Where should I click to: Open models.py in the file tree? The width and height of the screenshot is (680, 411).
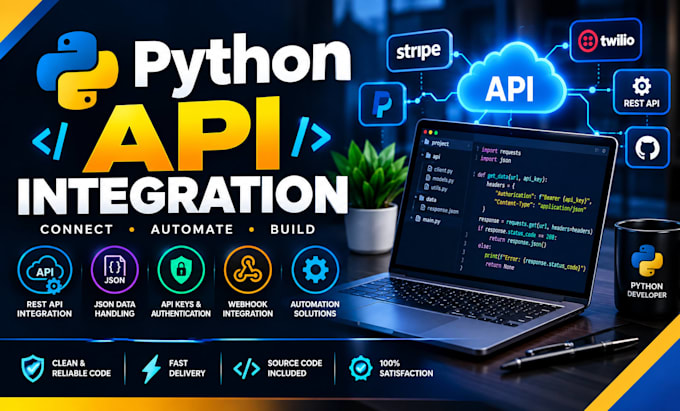click(439, 179)
